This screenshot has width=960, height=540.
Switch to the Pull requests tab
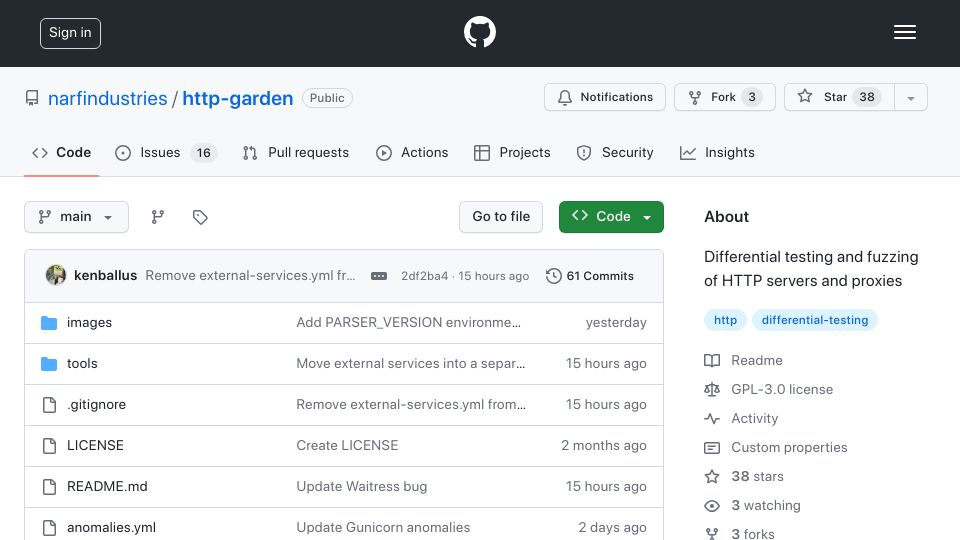pos(296,152)
